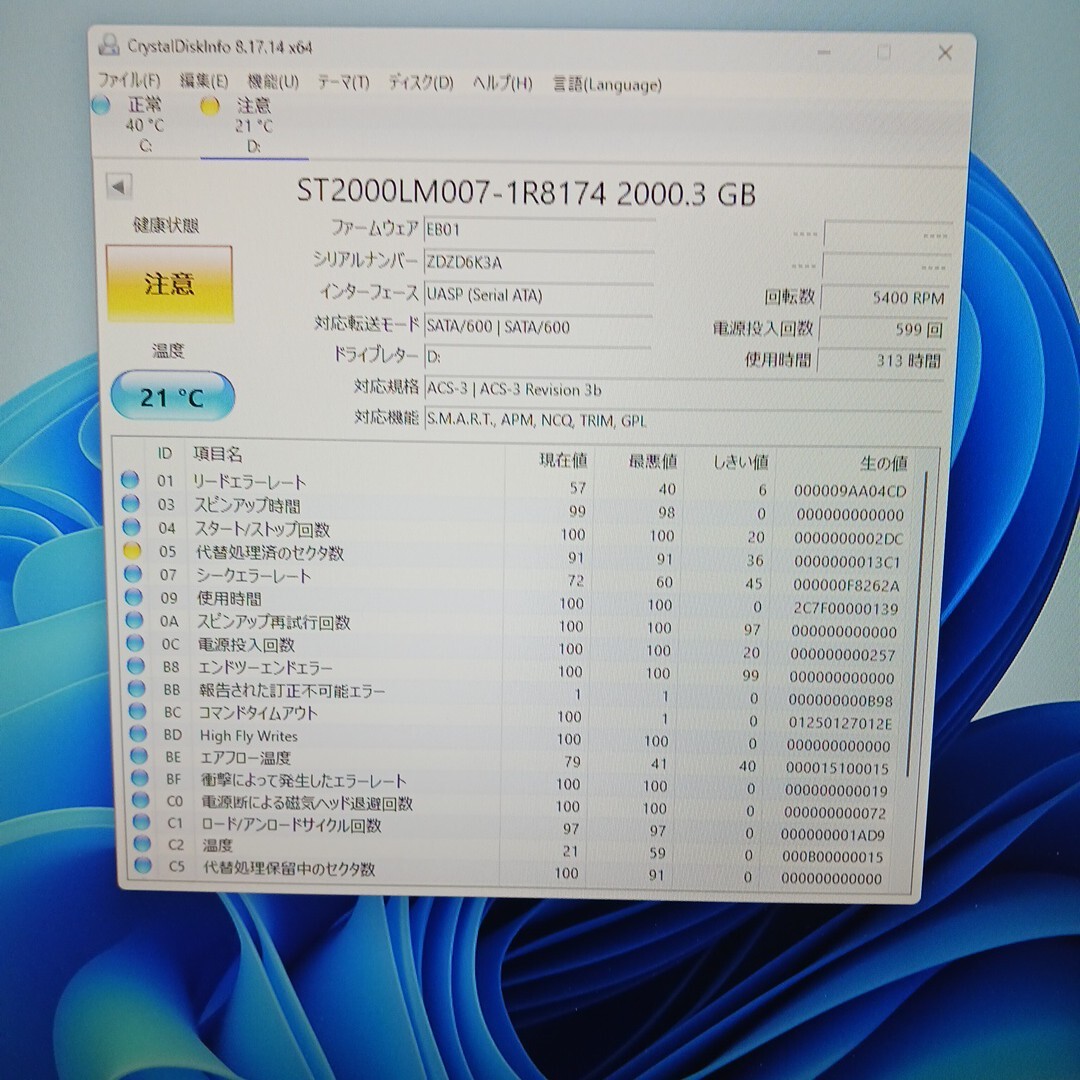The height and width of the screenshot is (1080, 1080).
Task: Click the blue status icon of row 03
Action: pos(130,503)
